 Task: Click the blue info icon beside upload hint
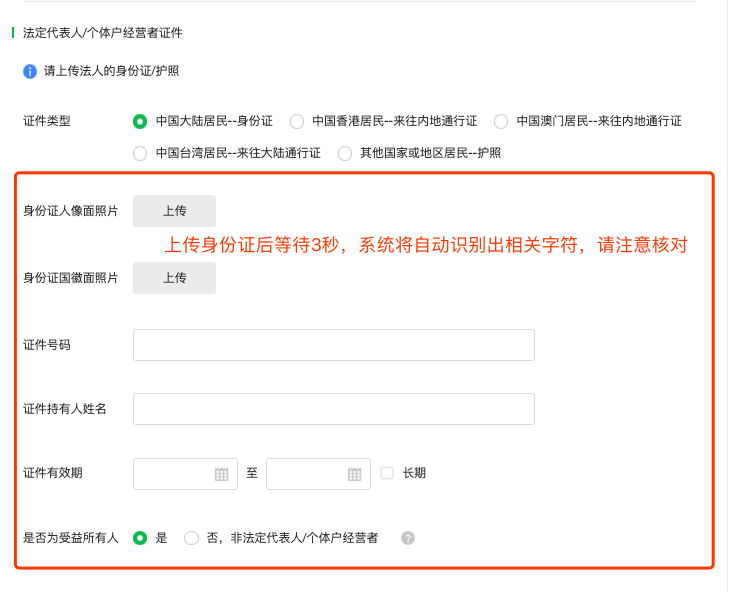pos(30,71)
